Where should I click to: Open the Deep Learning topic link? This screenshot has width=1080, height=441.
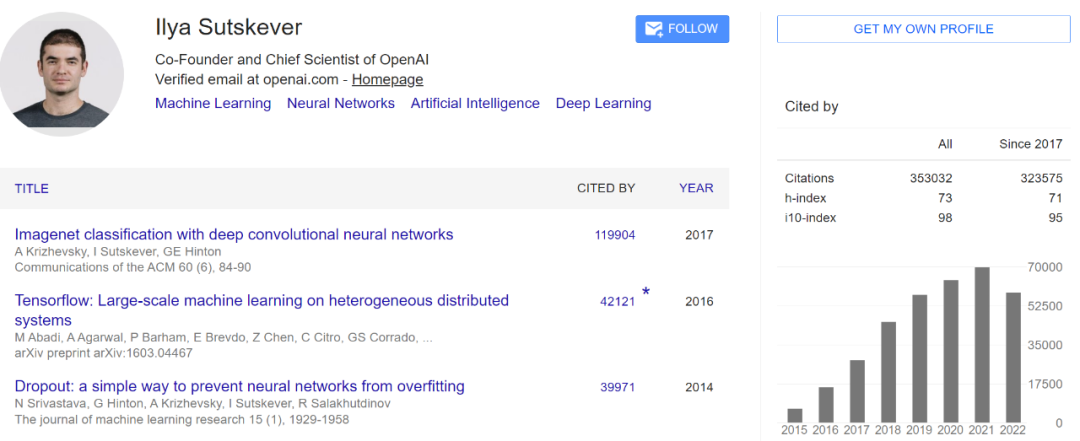(603, 103)
